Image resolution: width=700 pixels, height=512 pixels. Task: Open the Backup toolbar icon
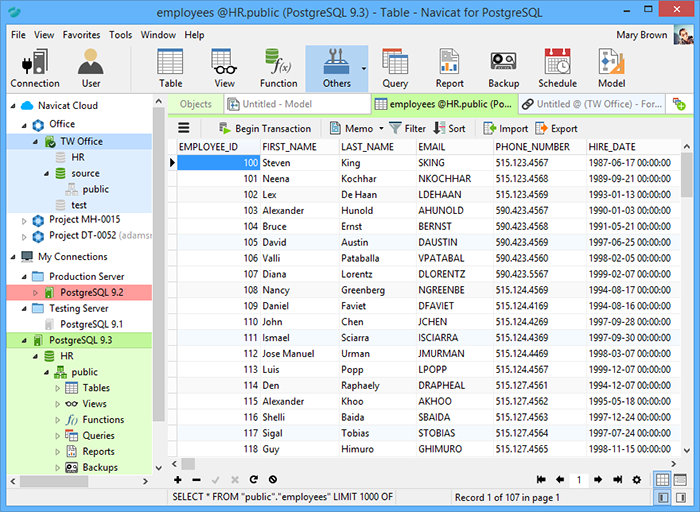pyautogui.click(x=504, y=68)
